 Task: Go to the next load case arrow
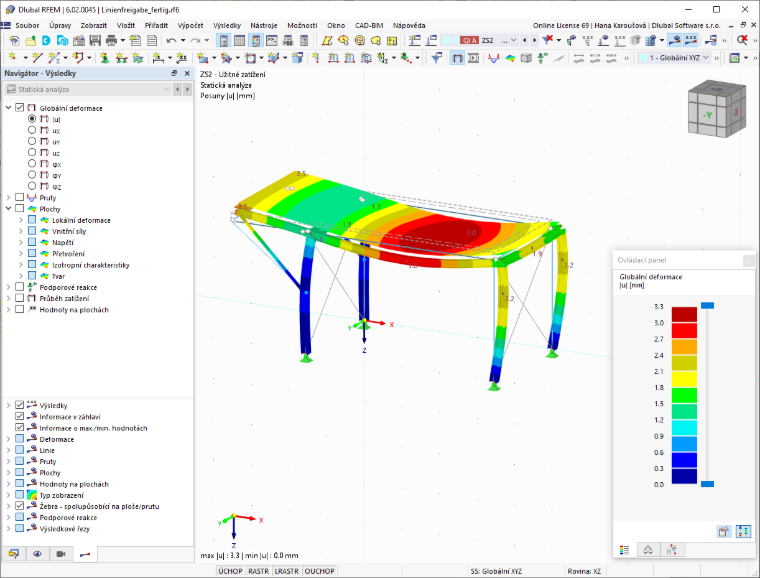coord(534,41)
